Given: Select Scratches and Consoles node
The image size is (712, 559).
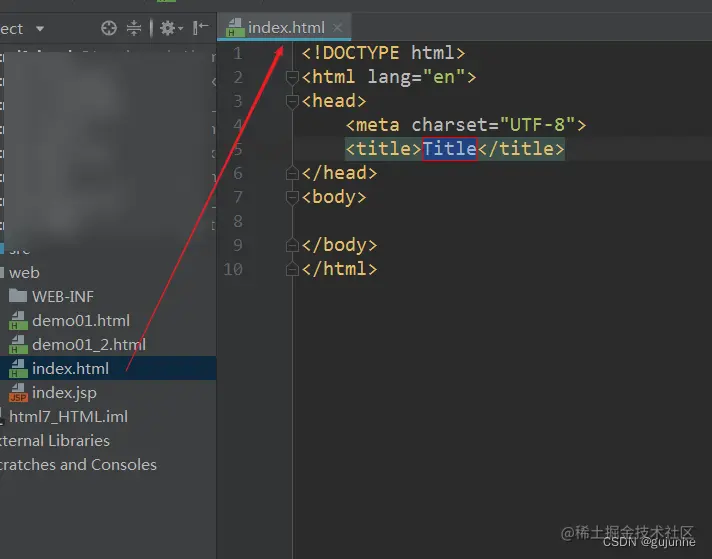Looking at the screenshot, I should [x=78, y=465].
